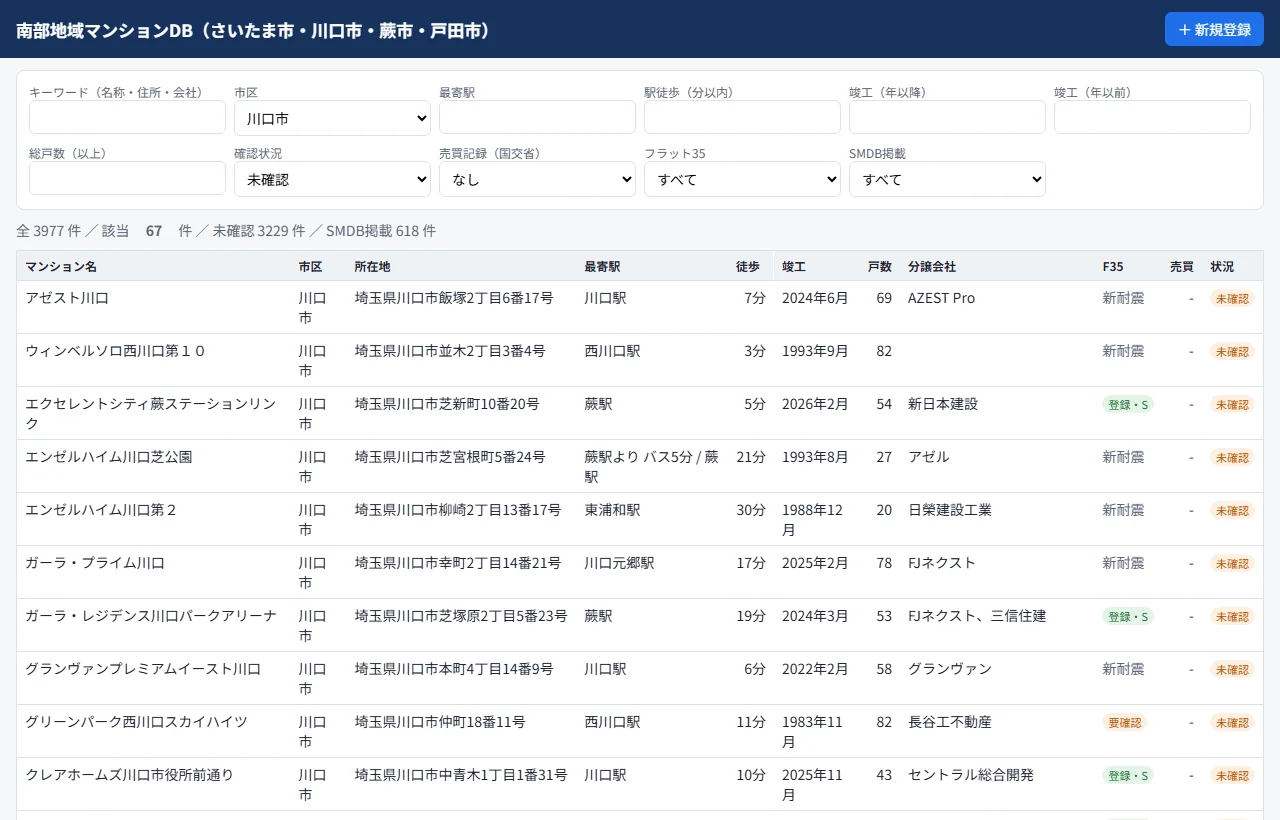Click 登録・S badge in クレアホームズ row
The height and width of the screenshot is (820, 1280).
pos(1128,775)
